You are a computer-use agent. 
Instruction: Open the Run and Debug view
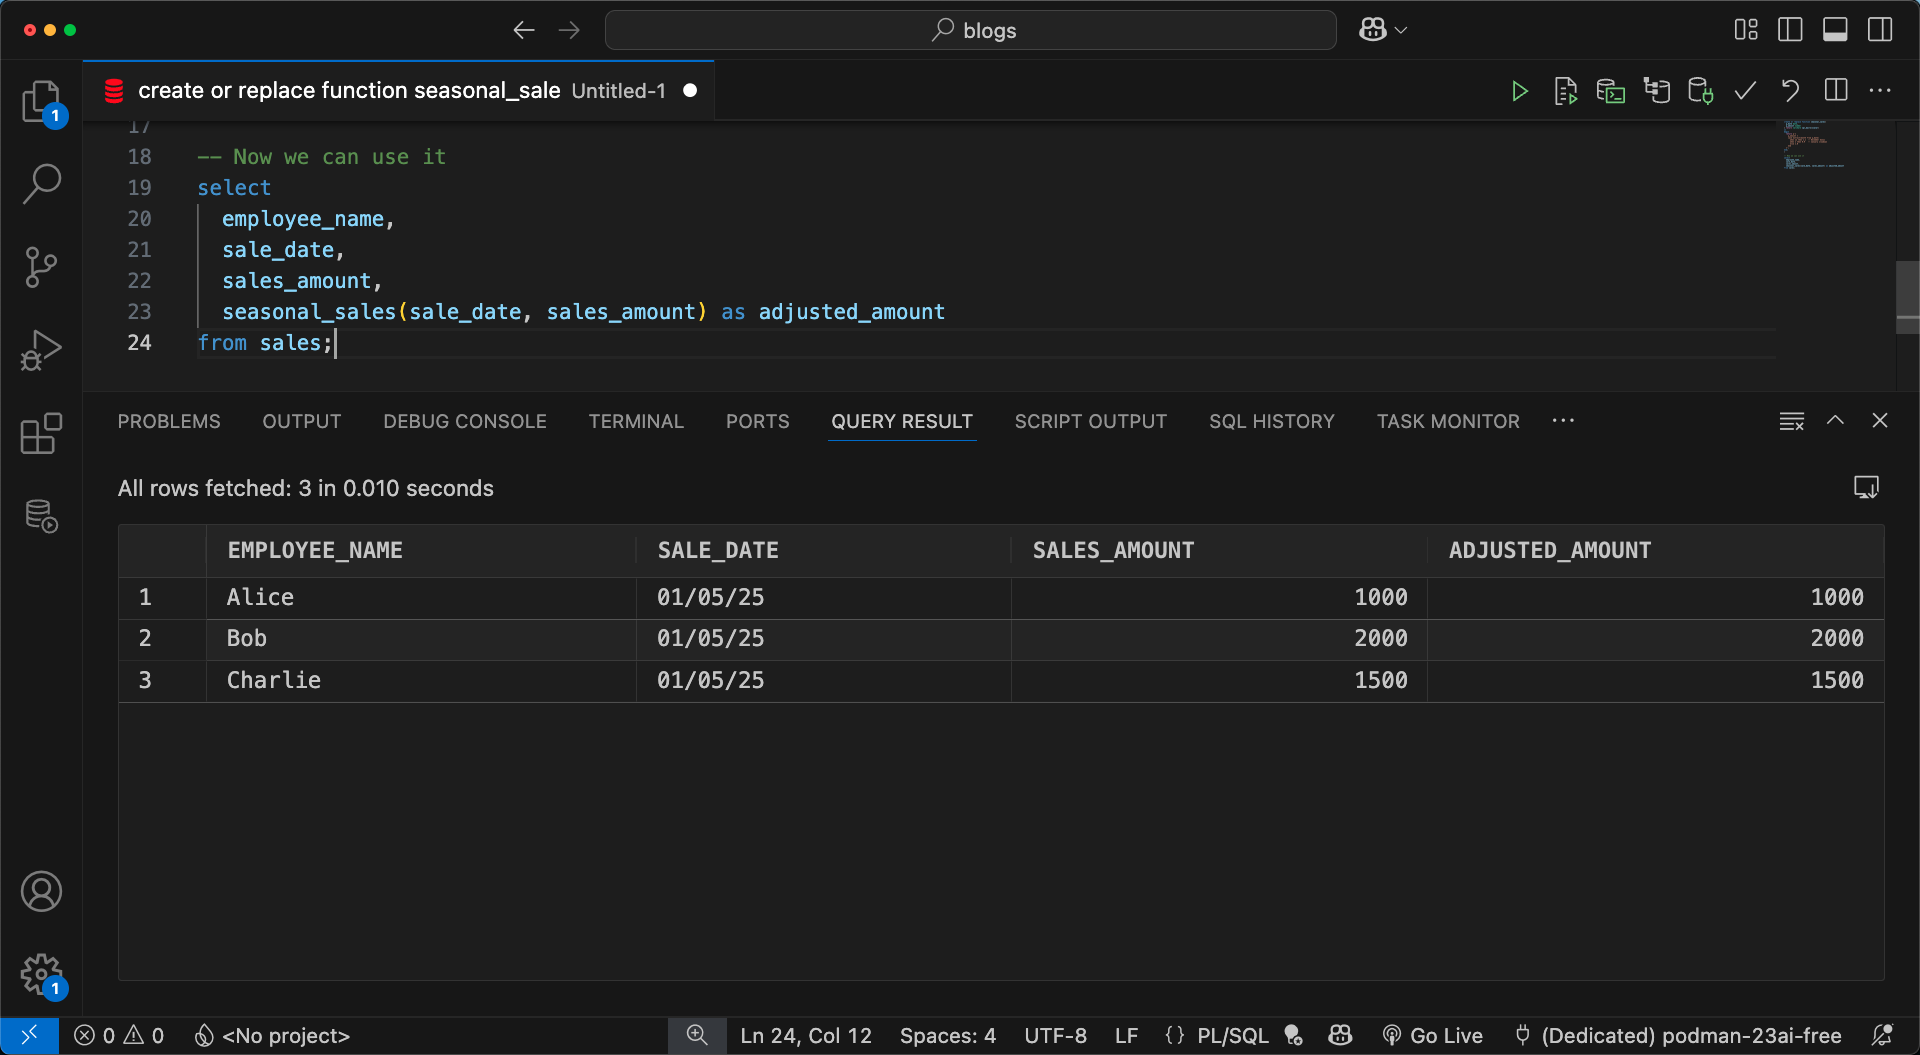41,350
